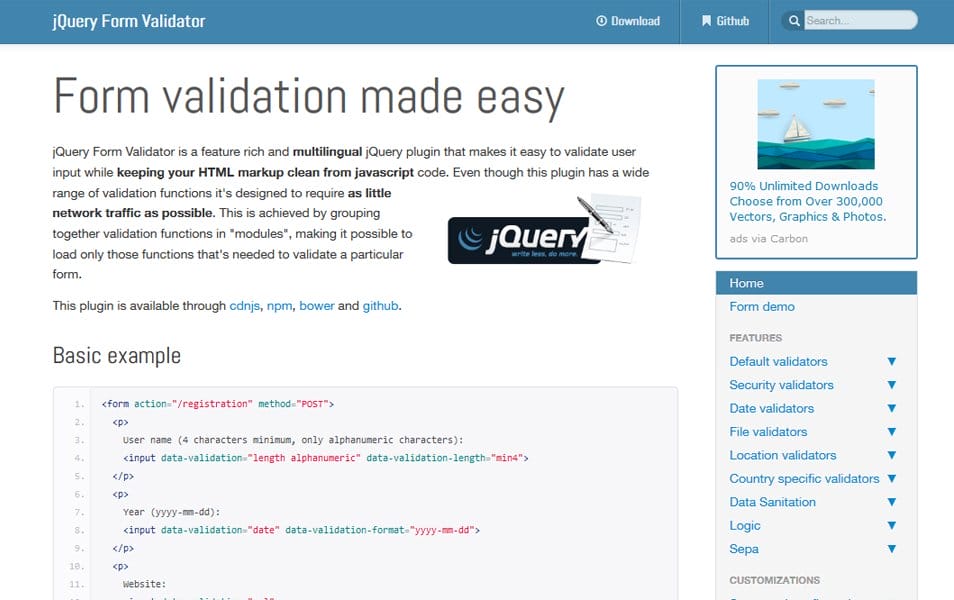Open the Form demo page
This screenshot has height=600, width=954.
pos(759,307)
